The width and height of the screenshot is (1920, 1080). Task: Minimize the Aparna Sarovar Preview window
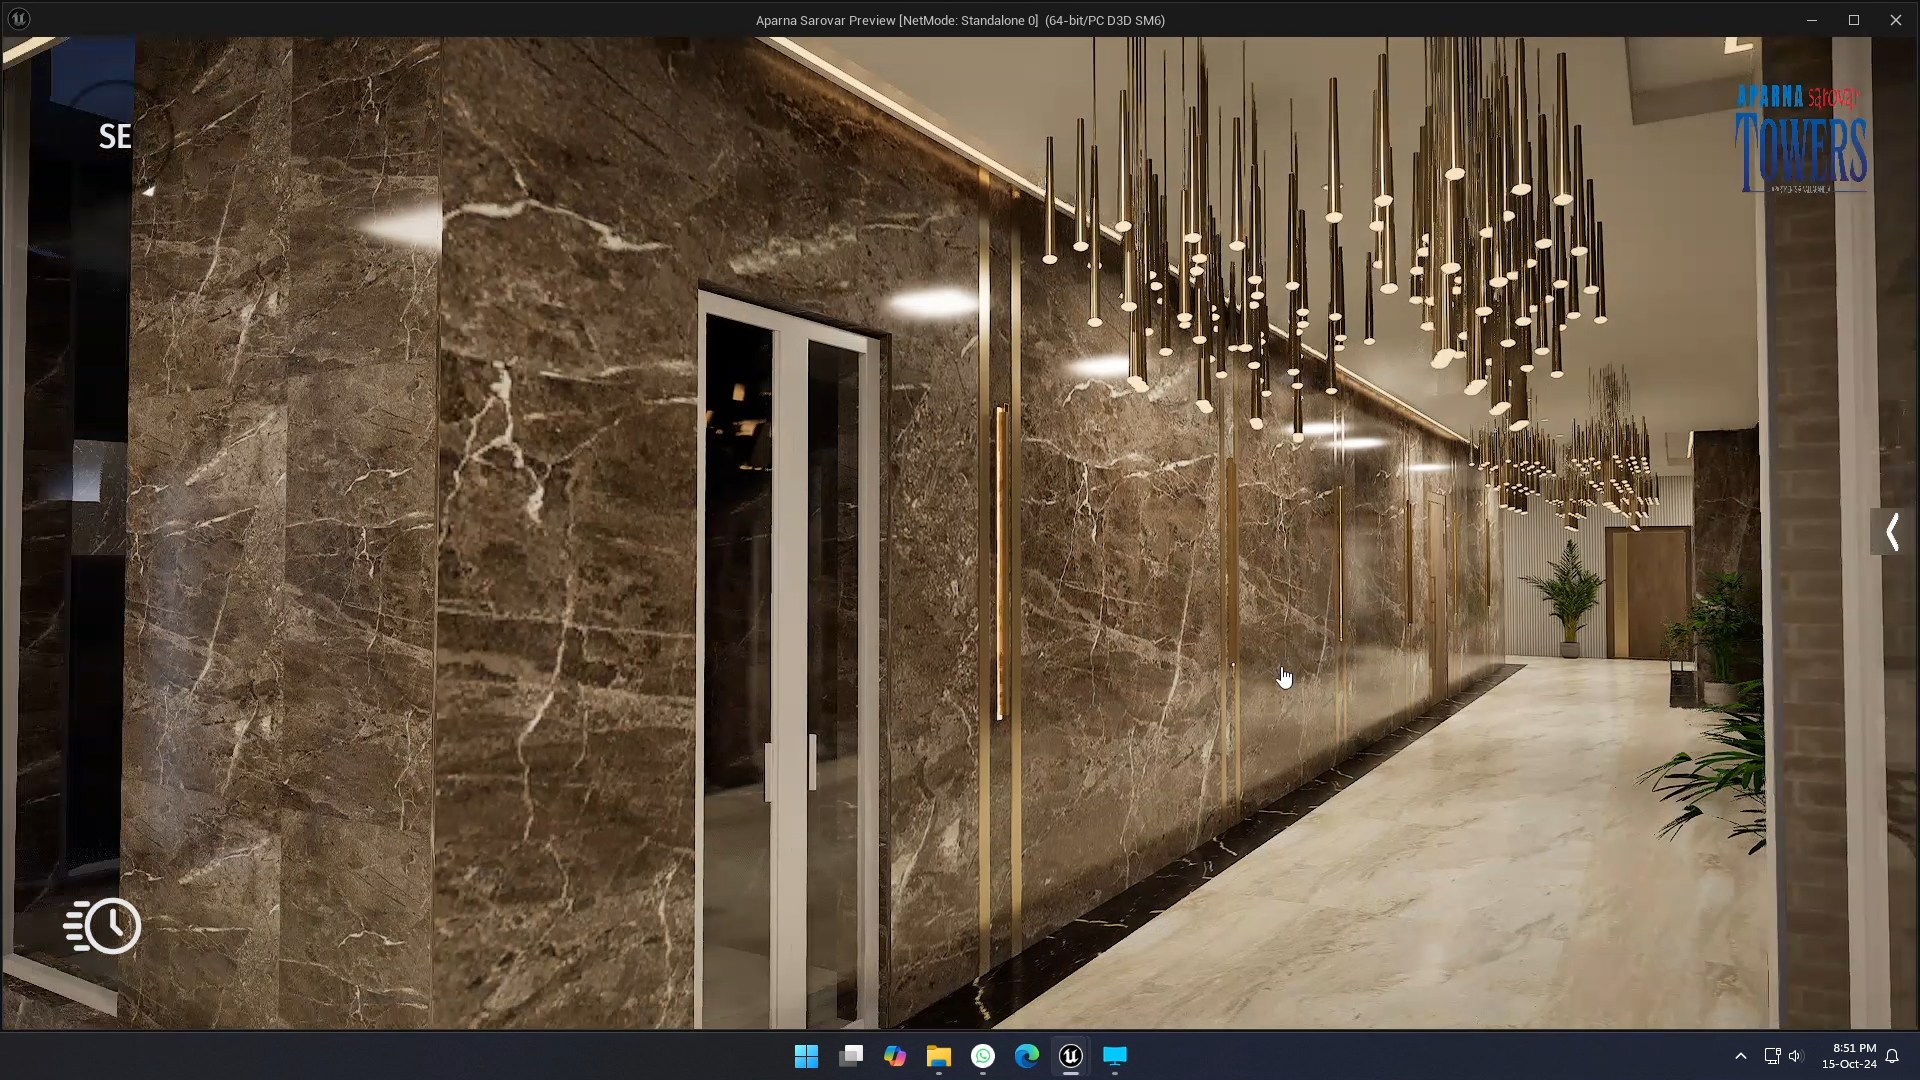(1812, 19)
